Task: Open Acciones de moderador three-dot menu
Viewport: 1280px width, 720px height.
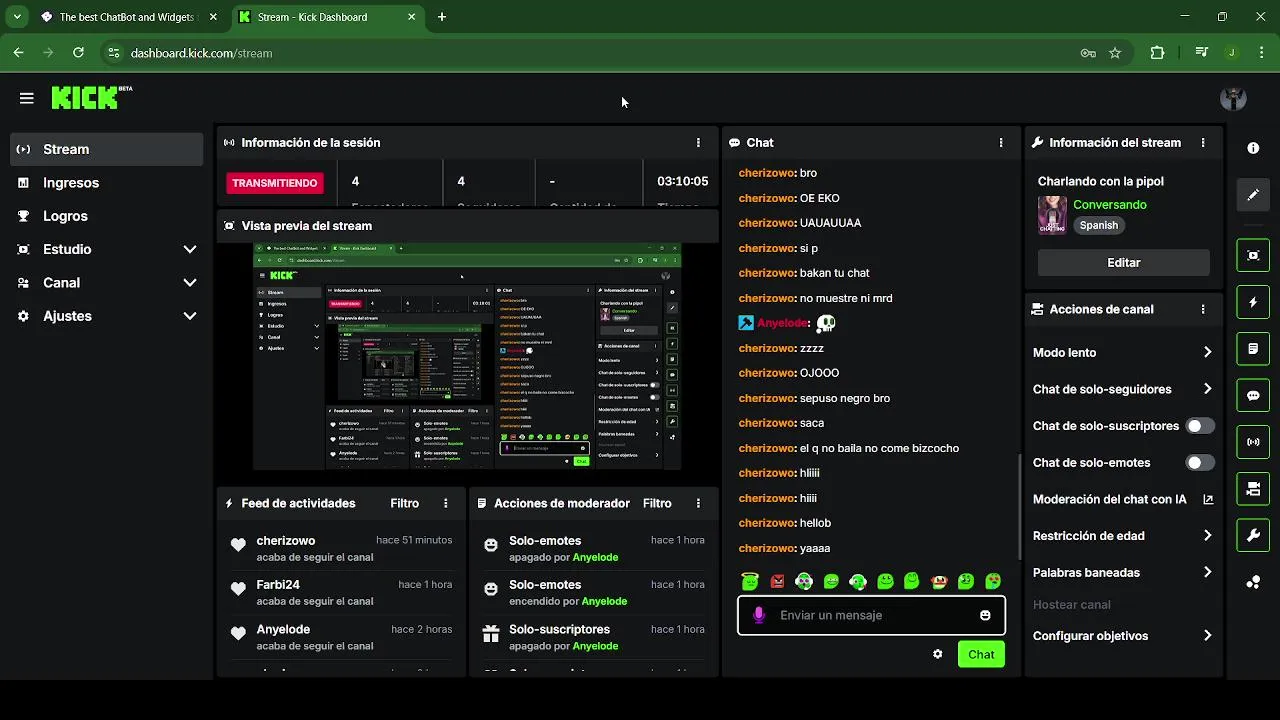Action: tap(698, 503)
